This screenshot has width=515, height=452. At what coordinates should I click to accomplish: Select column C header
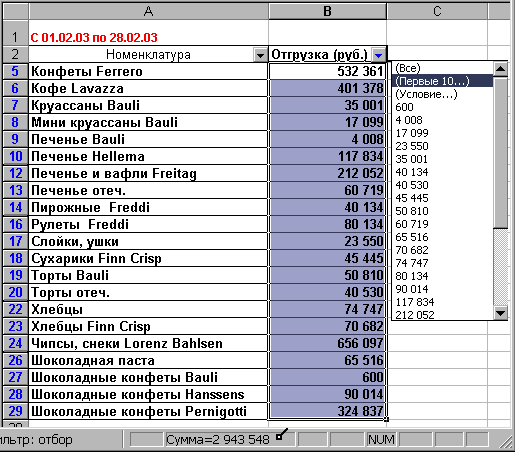(437, 11)
